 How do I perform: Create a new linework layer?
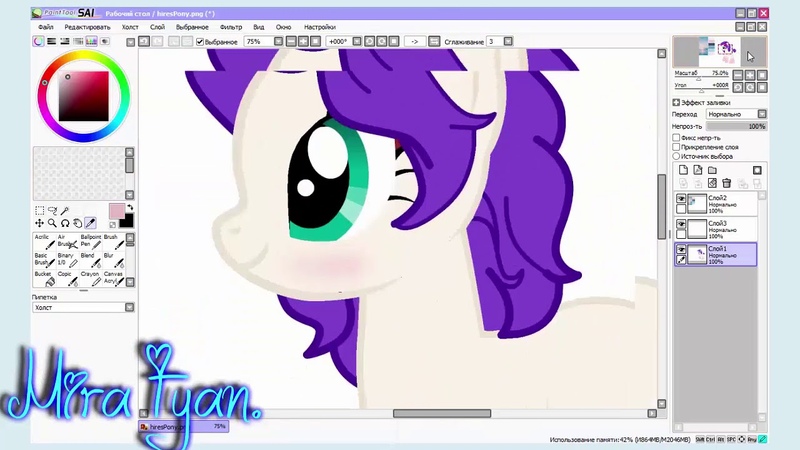pyautogui.click(x=697, y=170)
